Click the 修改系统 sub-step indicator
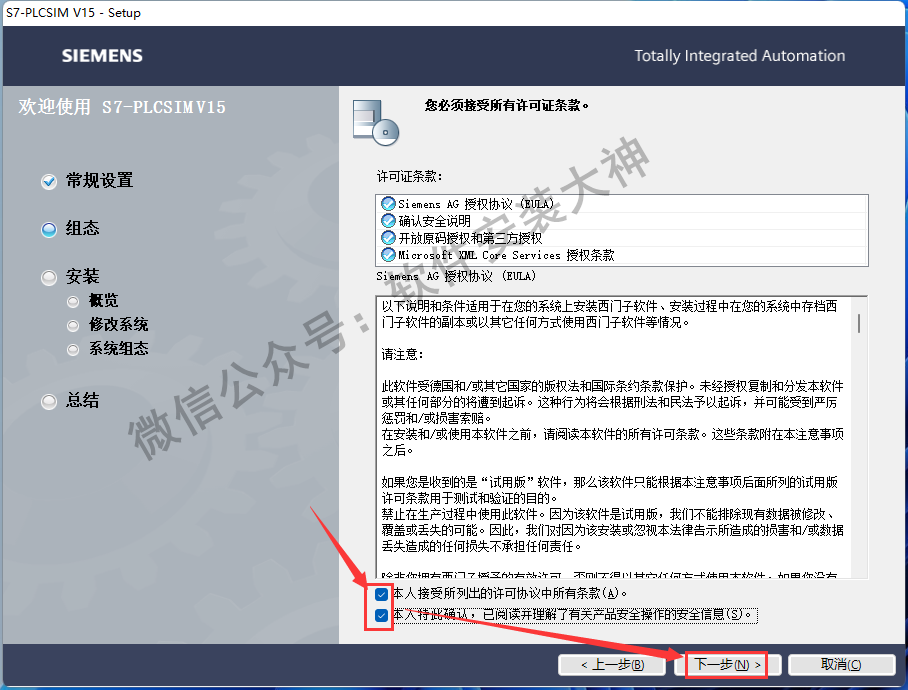The height and width of the screenshot is (690, 908). click(x=73, y=325)
